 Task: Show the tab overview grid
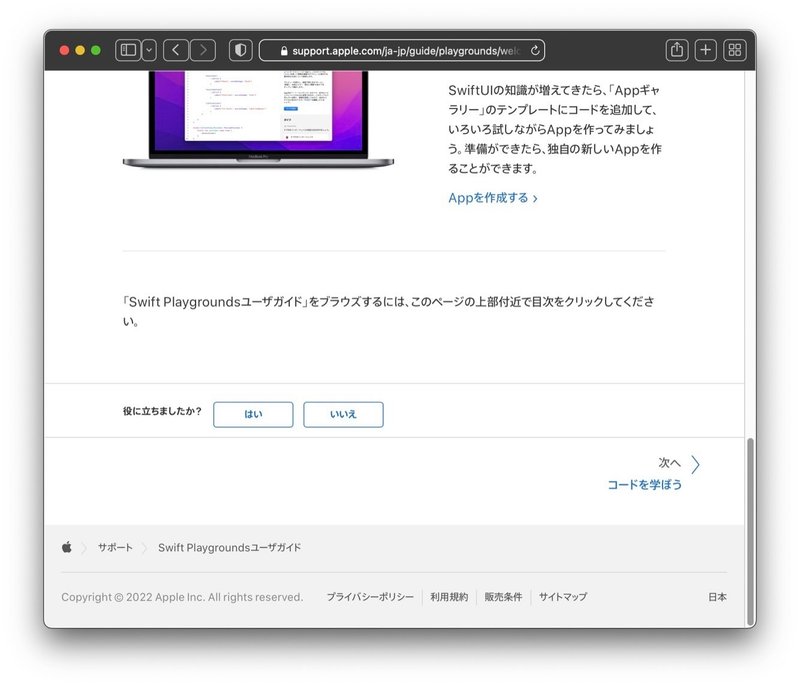point(735,50)
